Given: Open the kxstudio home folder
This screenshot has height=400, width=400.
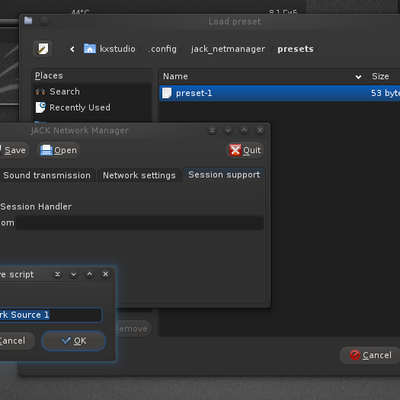Looking at the screenshot, I should pyautogui.click(x=110, y=49).
